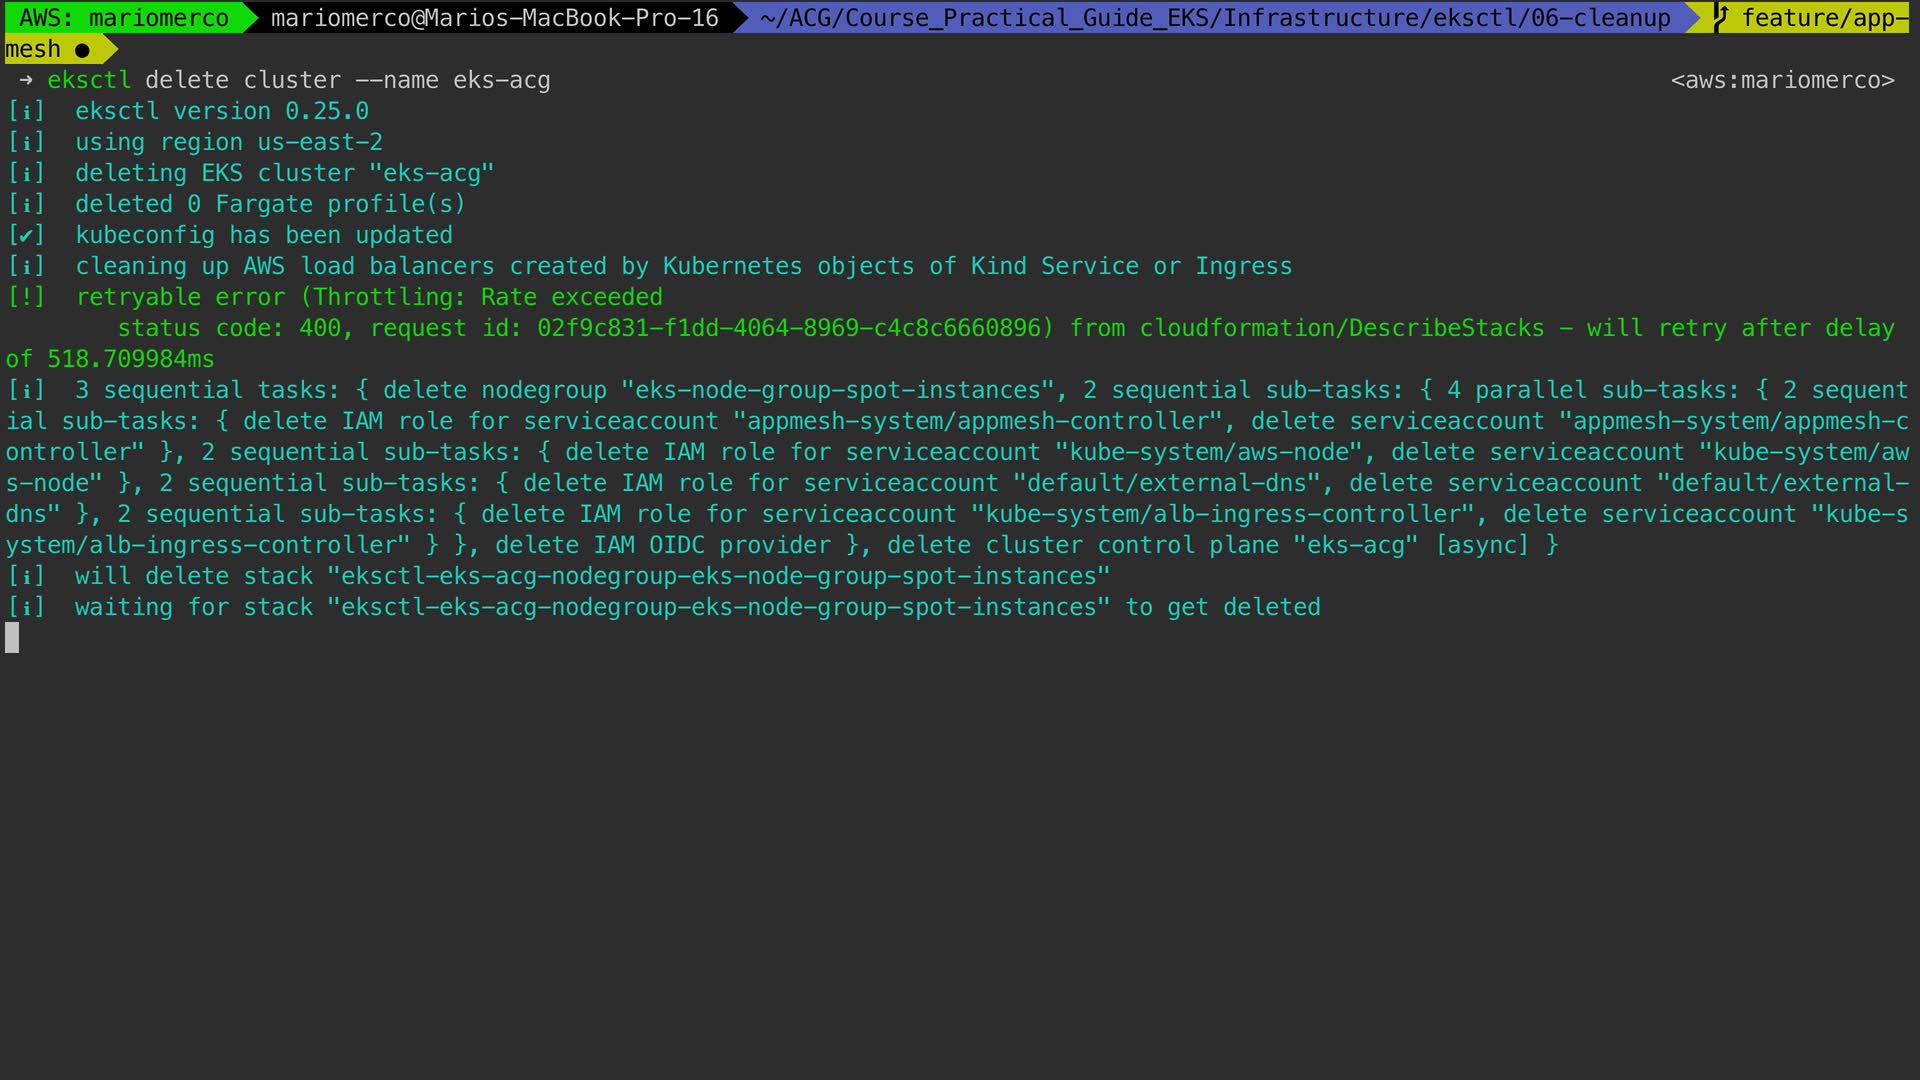Click the prompt arrow before eksctl
1920x1080 pixels.
[25, 80]
